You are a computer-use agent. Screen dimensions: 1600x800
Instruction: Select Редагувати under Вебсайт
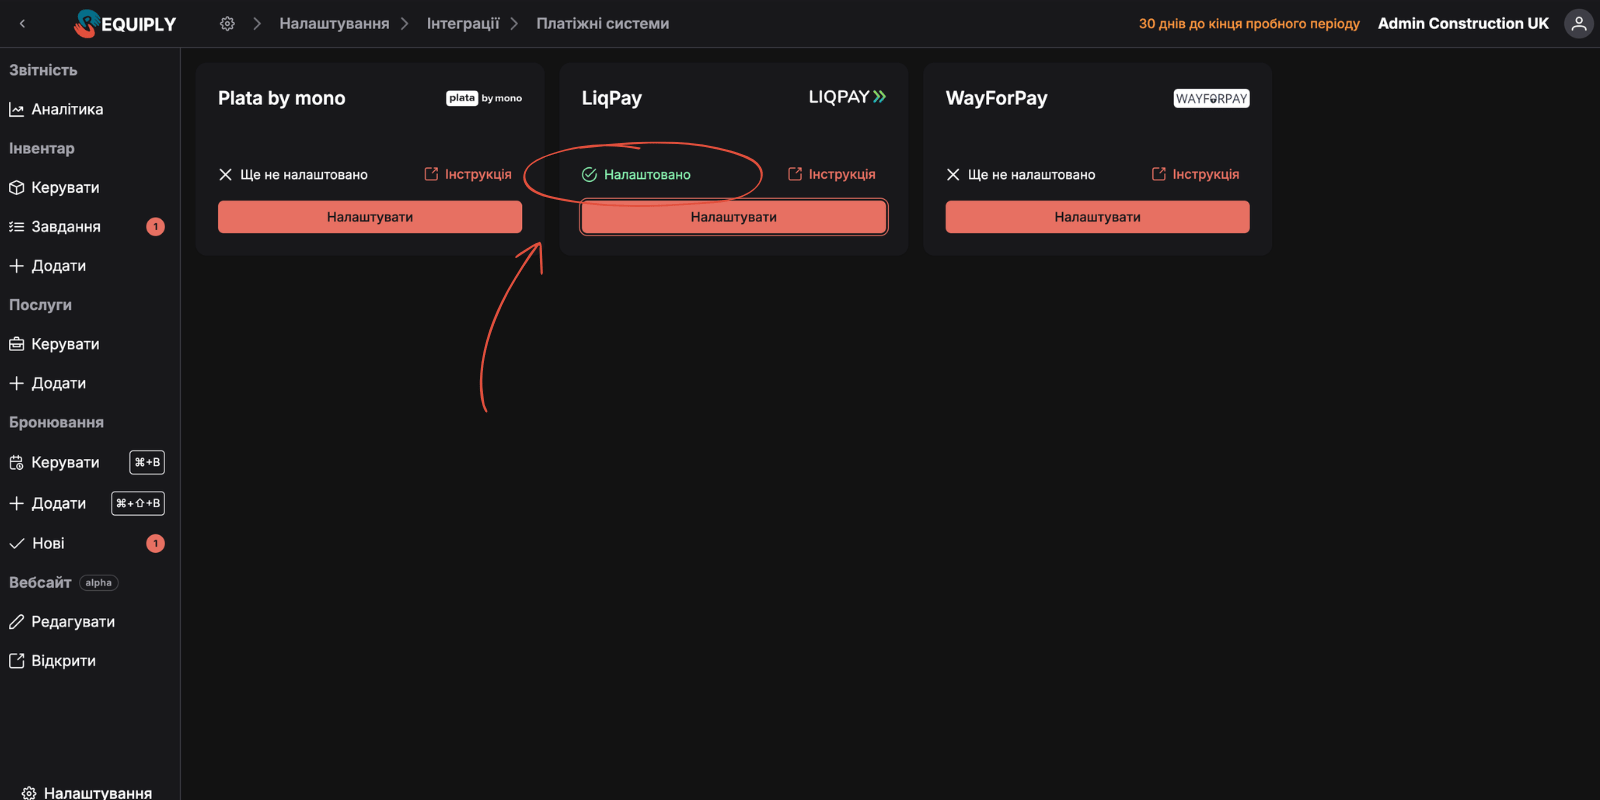pos(72,621)
